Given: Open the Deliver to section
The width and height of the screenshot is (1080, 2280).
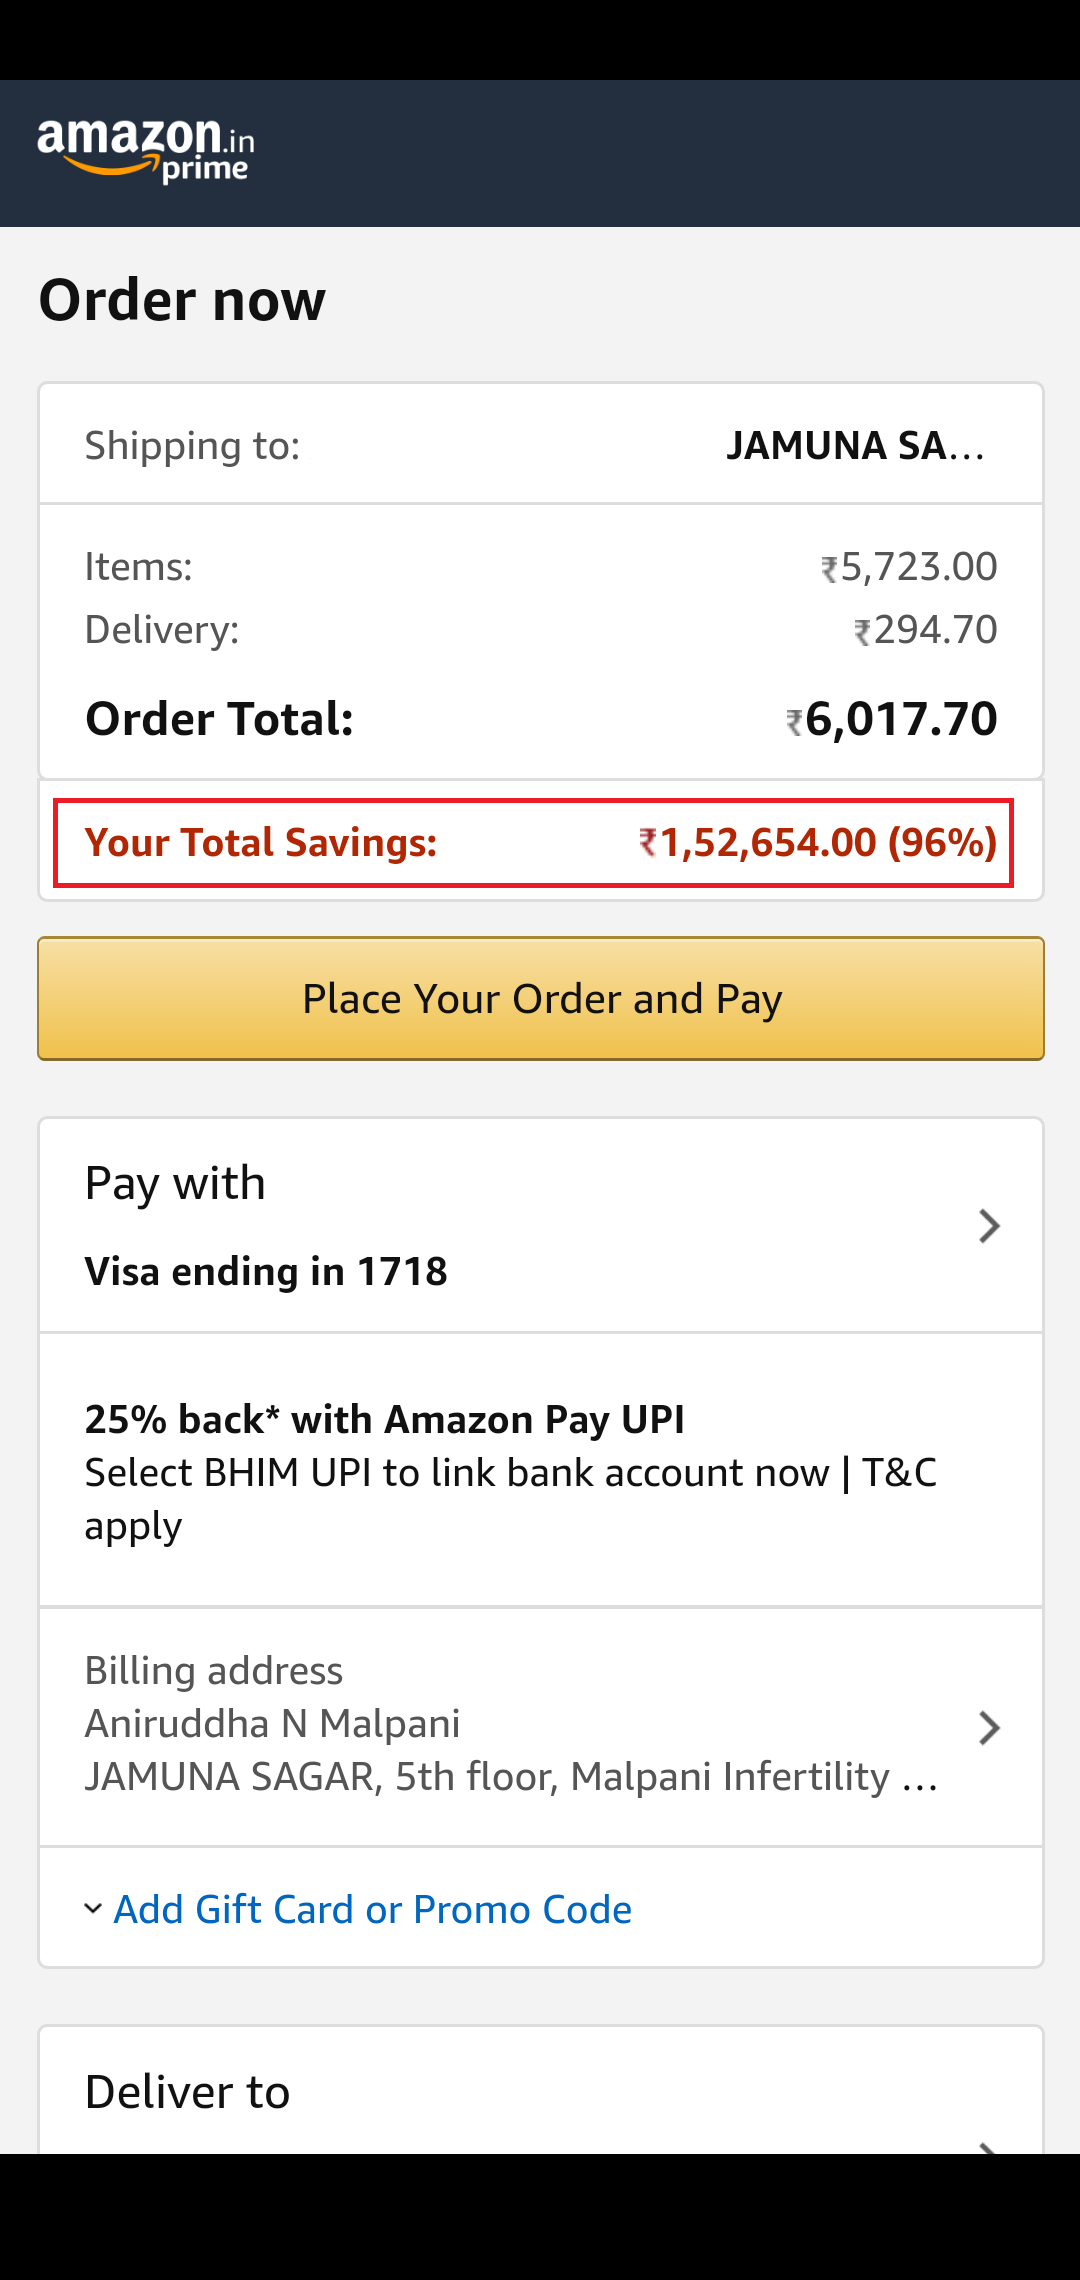Looking at the screenshot, I should point(188,2092).
